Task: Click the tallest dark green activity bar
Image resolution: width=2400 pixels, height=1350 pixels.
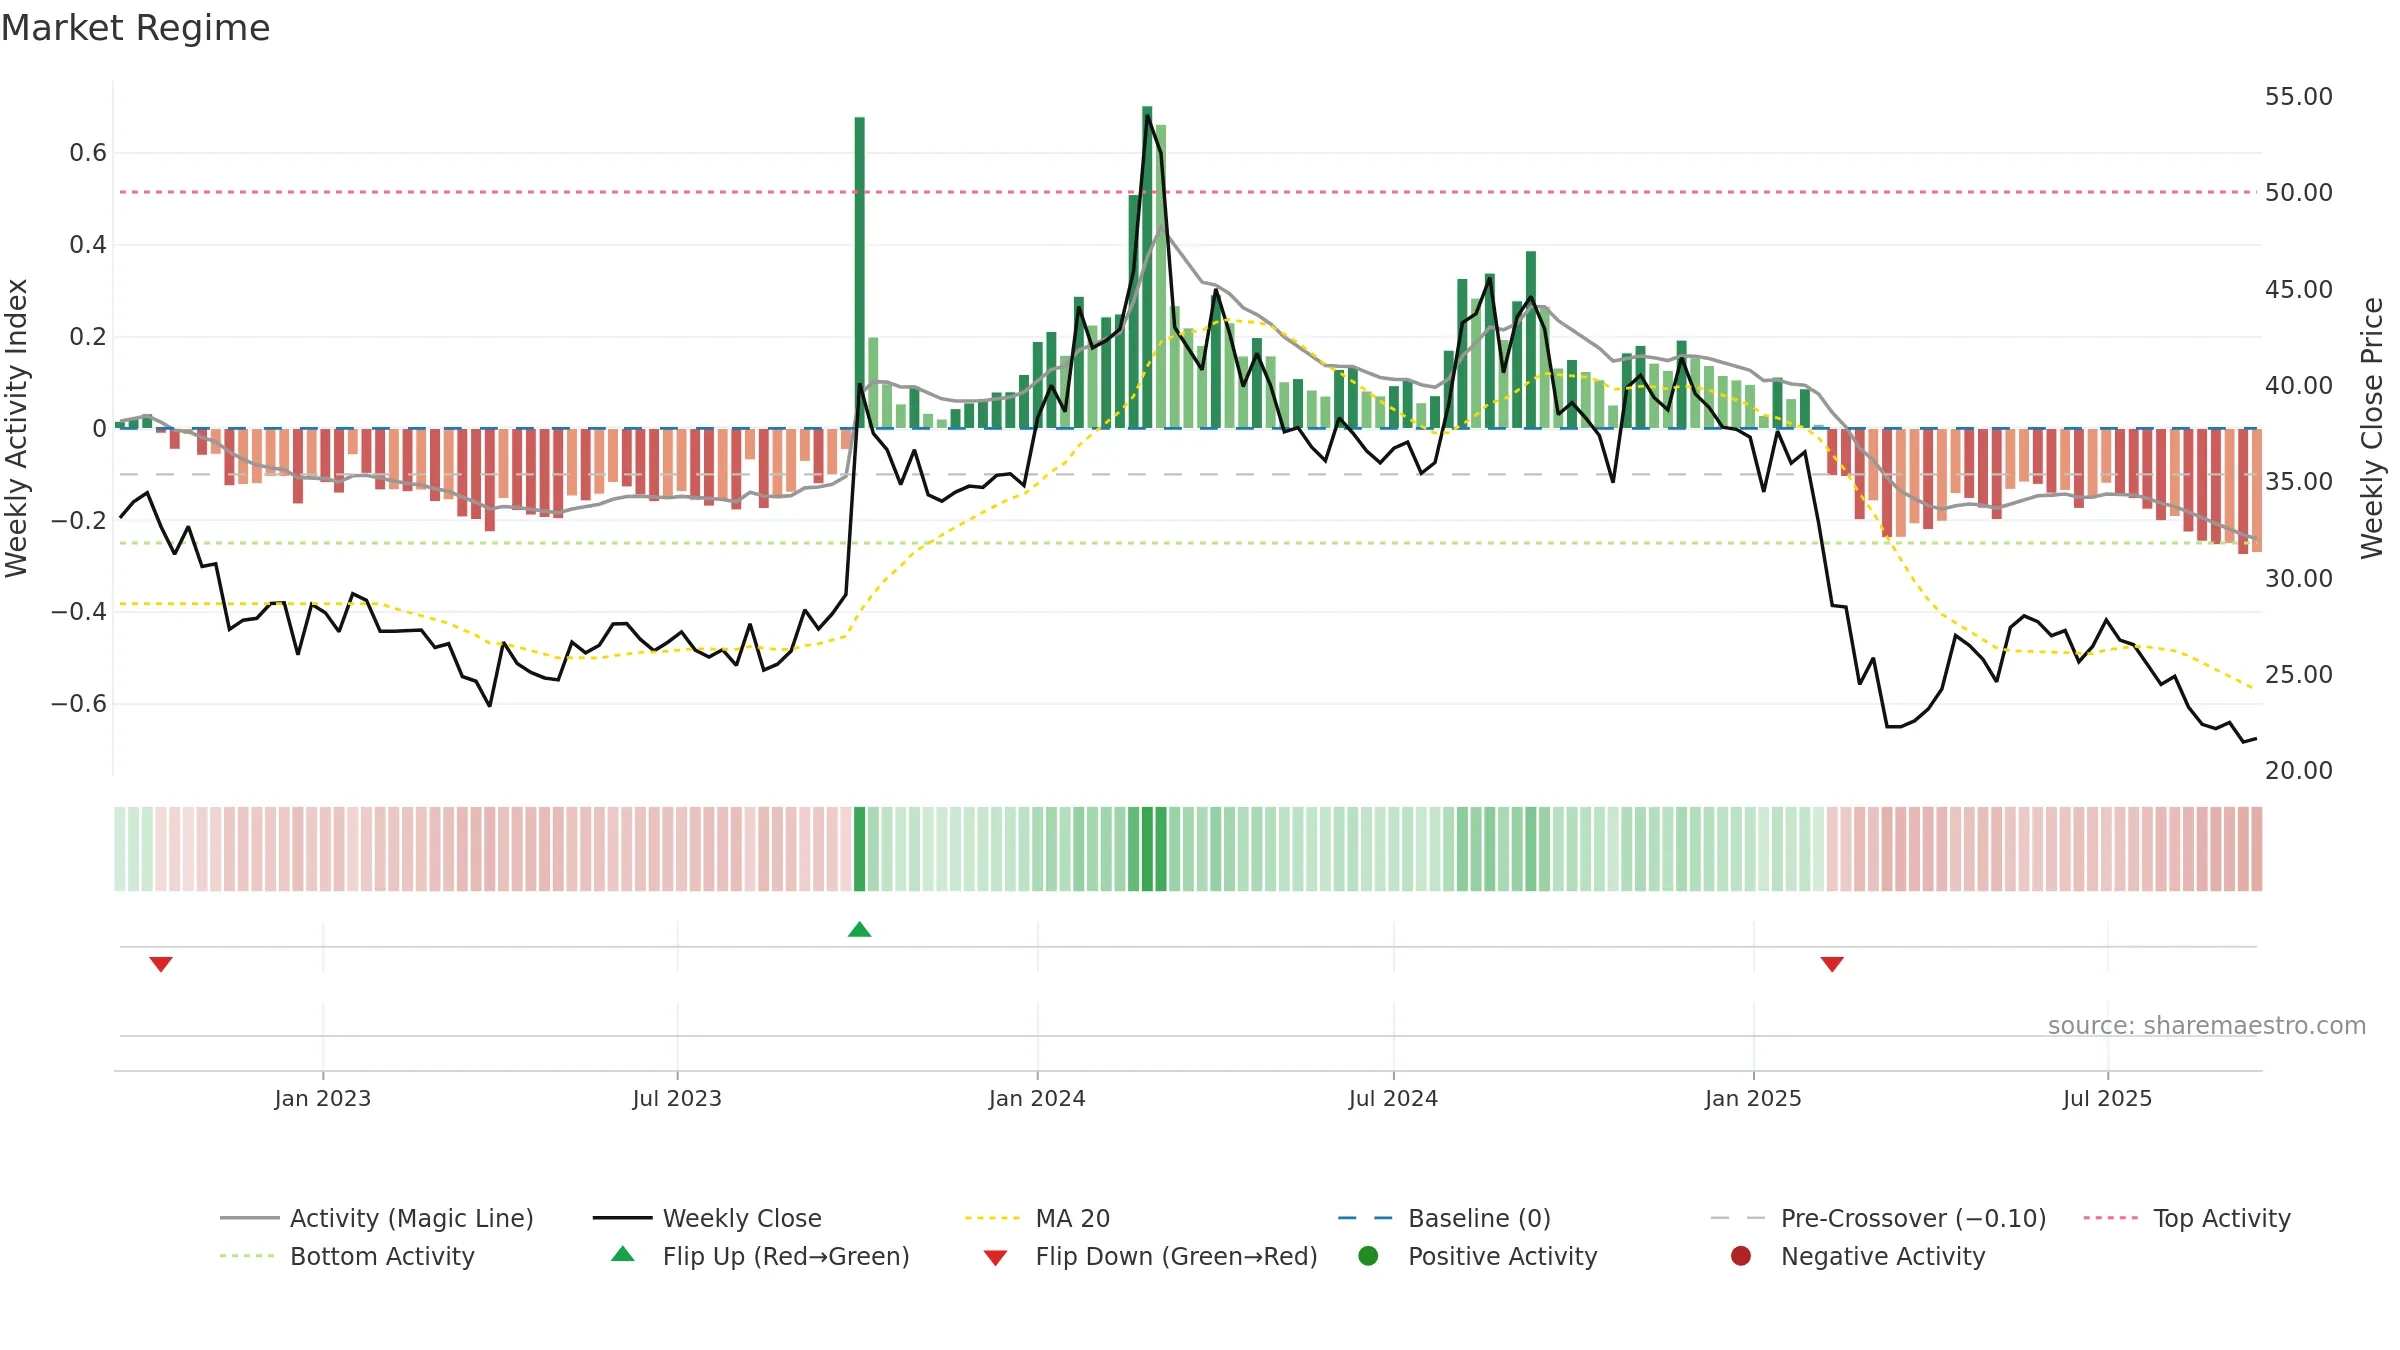Action: (1147, 267)
